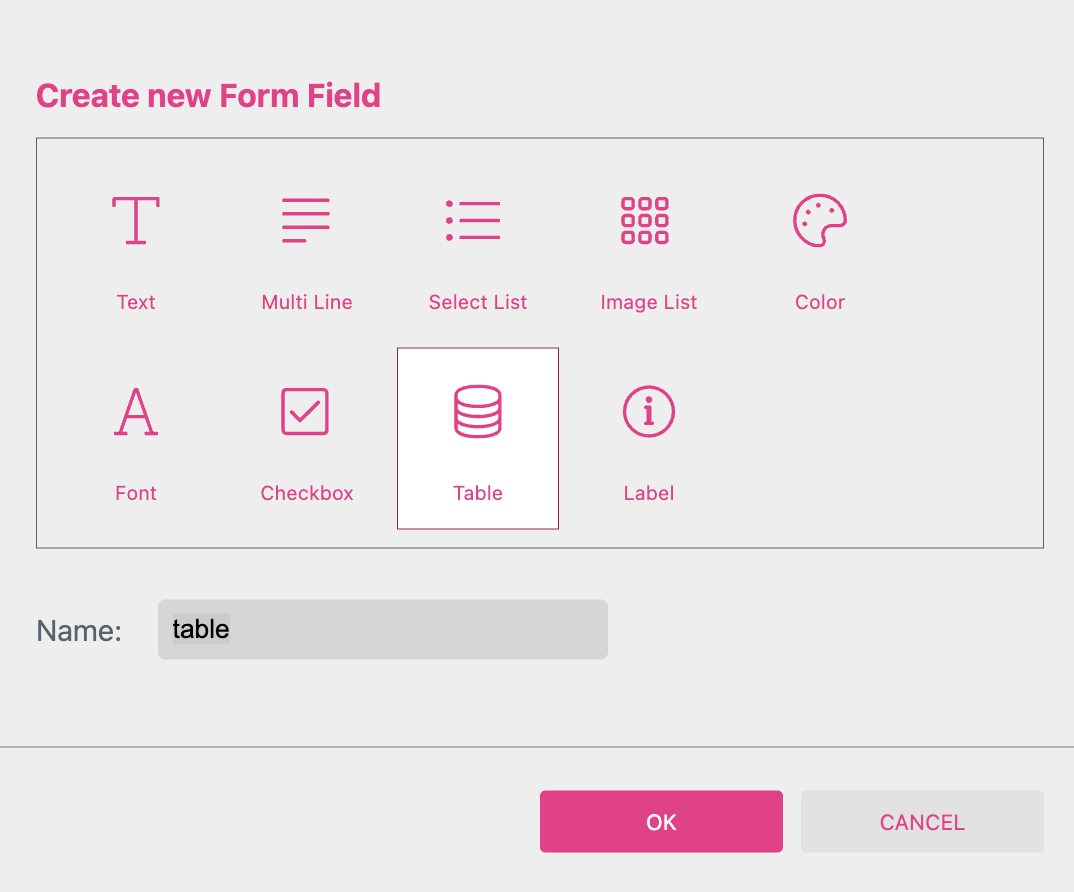The width and height of the screenshot is (1074, 892).
Task: Click the "Text" caption label
Action: pos(136,302)
